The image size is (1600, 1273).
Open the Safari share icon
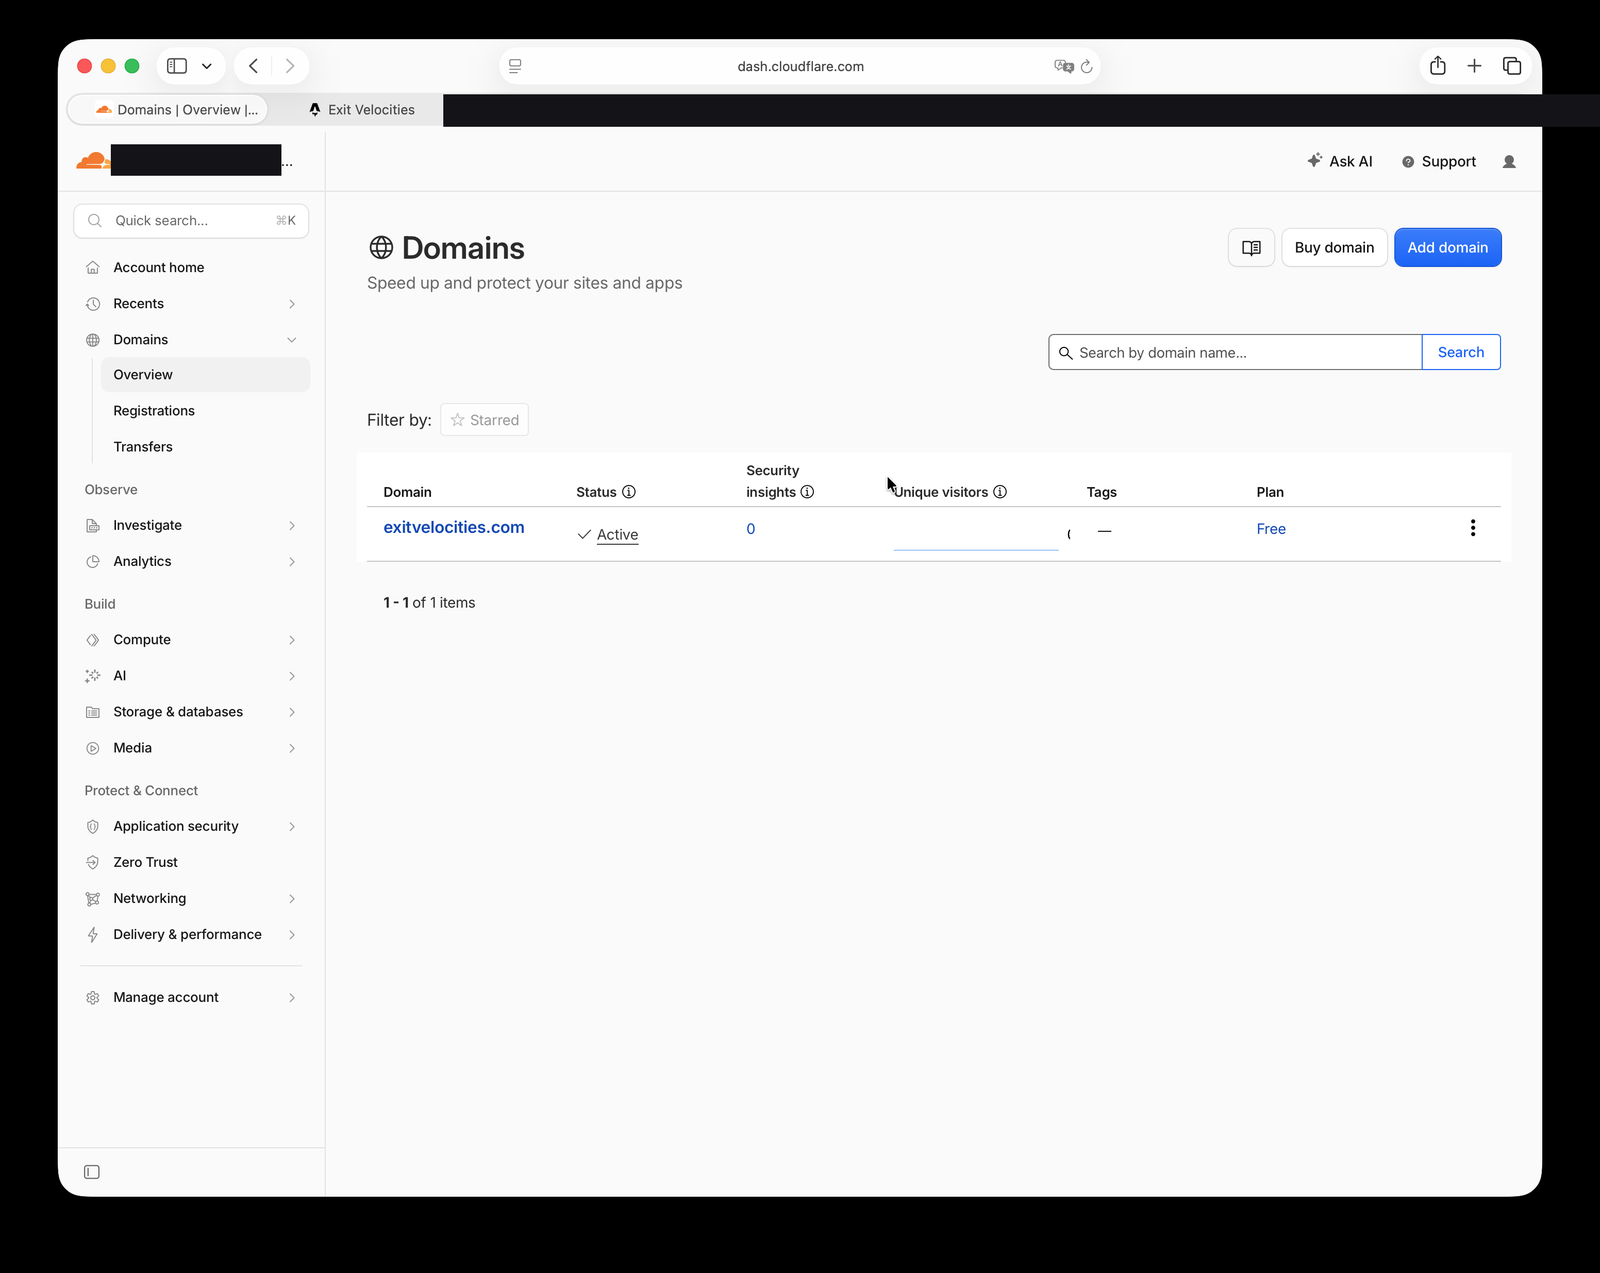(1438, 66)
